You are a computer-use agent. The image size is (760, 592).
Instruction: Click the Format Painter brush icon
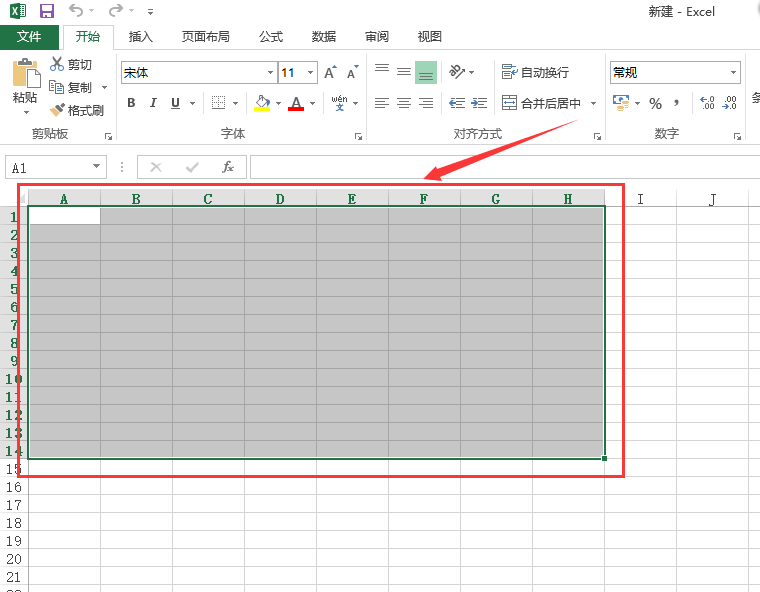(58, 110)
